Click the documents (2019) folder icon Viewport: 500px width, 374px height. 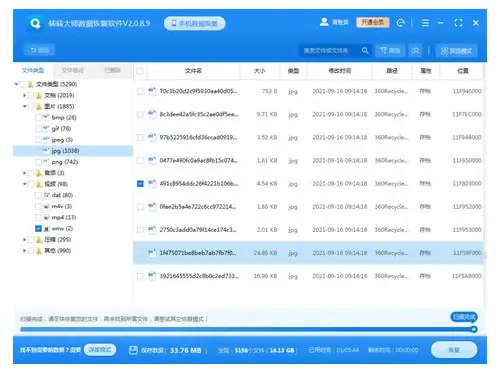coord(39,95)
